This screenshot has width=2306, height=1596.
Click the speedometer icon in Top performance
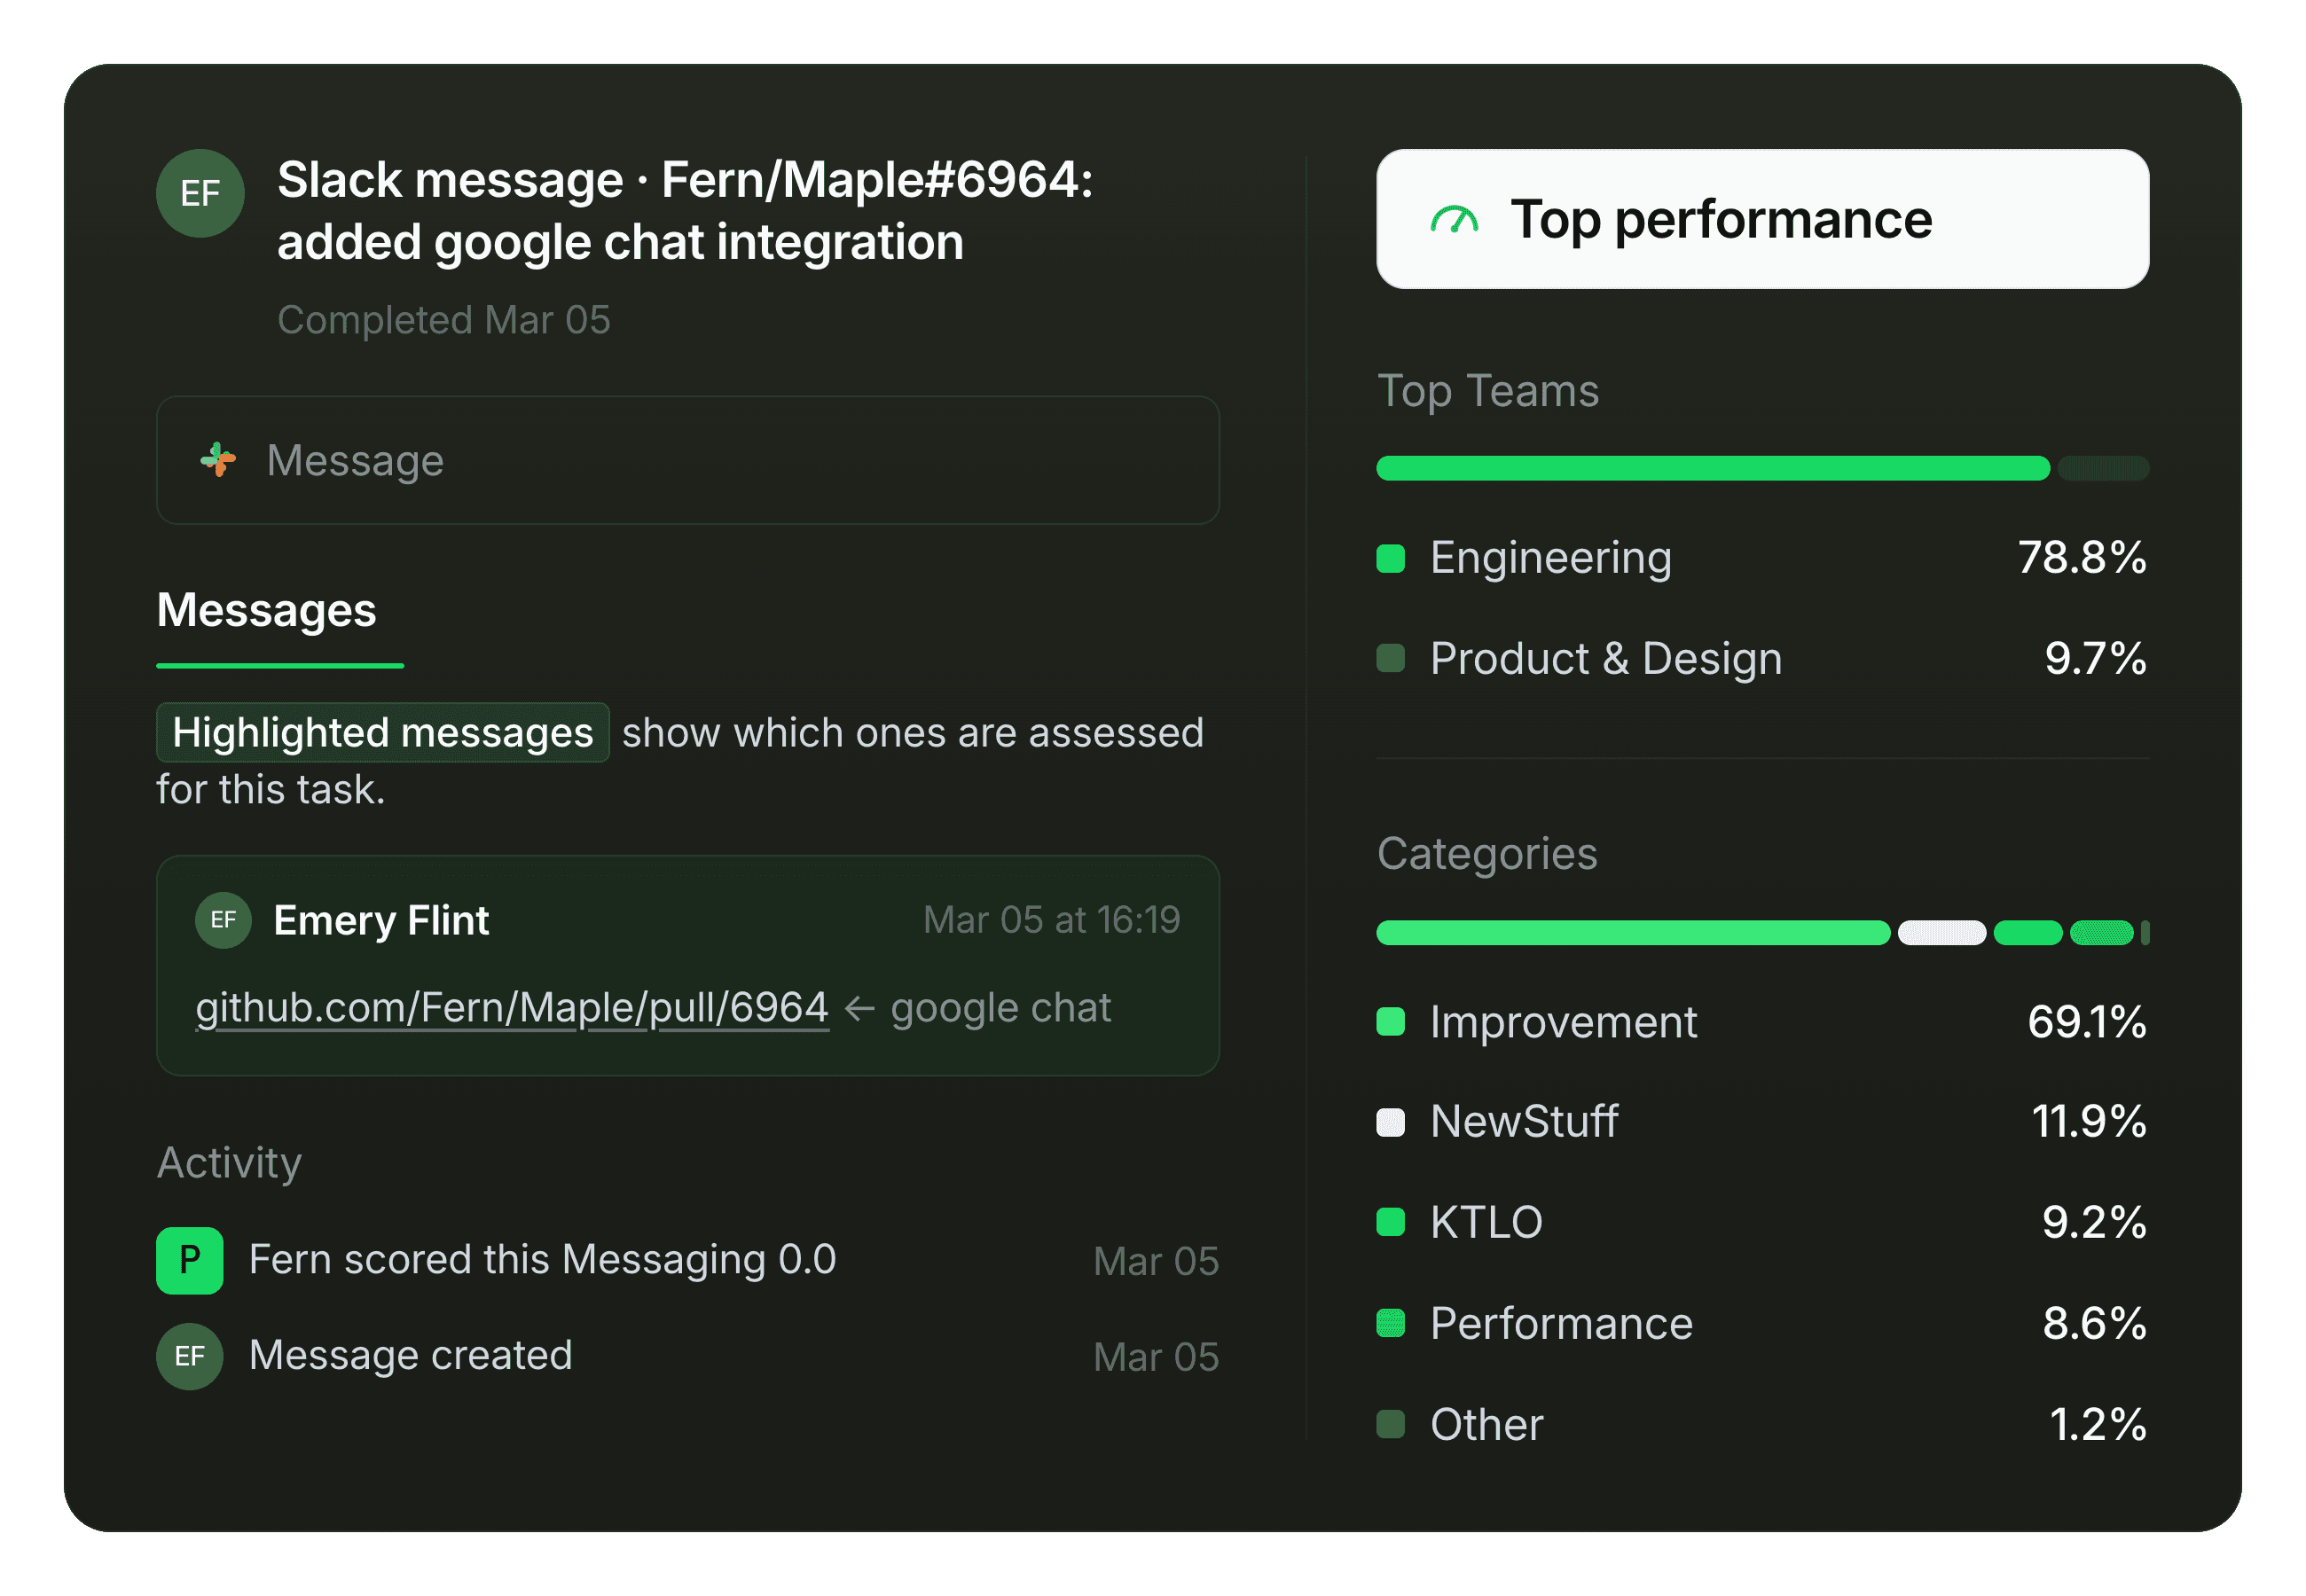tap(1454, 219)
